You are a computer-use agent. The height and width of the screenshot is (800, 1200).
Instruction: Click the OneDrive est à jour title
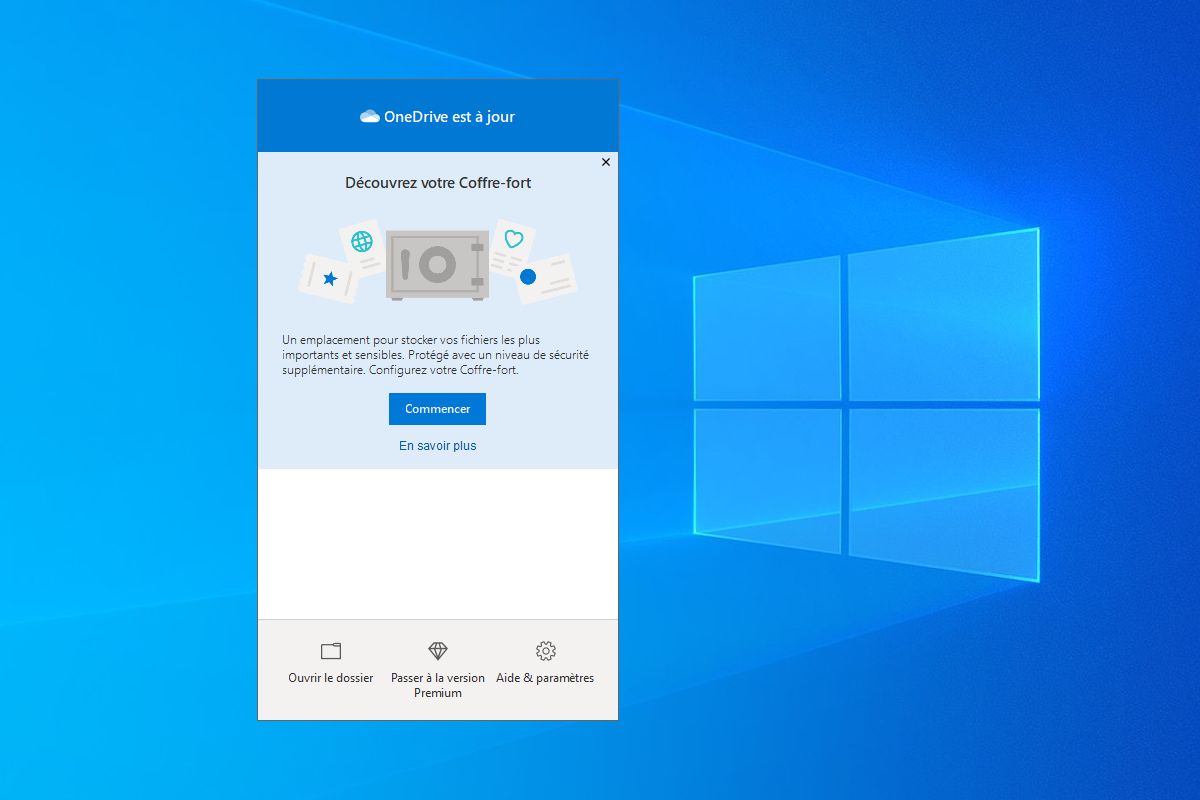point(450,117)
